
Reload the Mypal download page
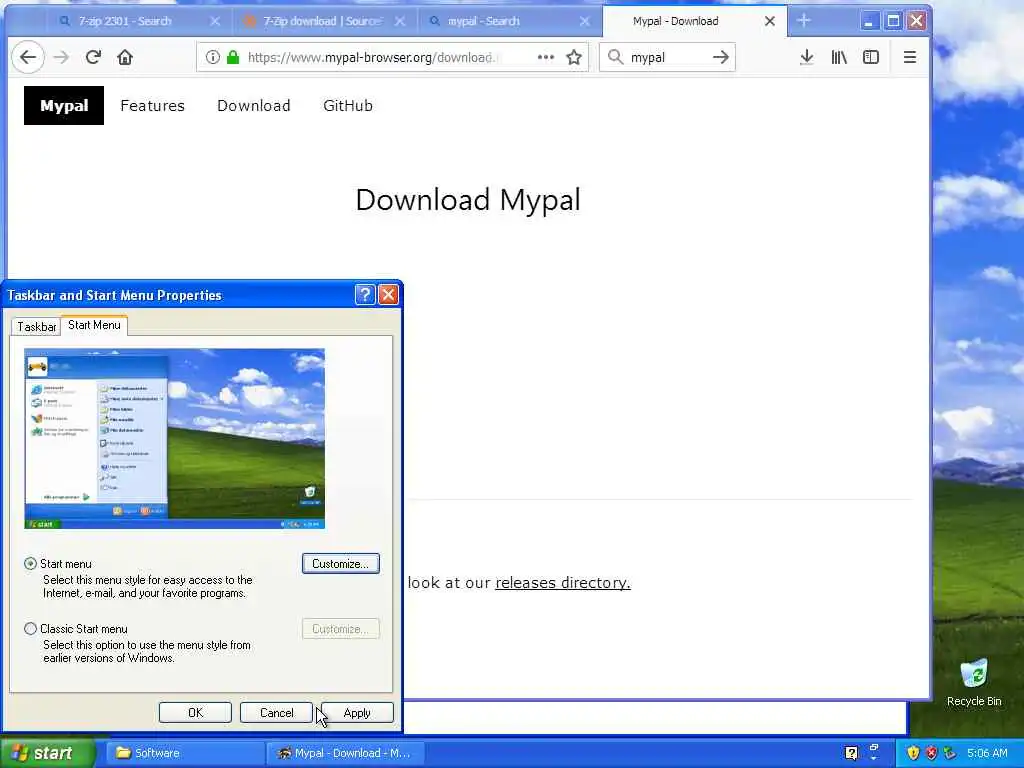[93, 57]
